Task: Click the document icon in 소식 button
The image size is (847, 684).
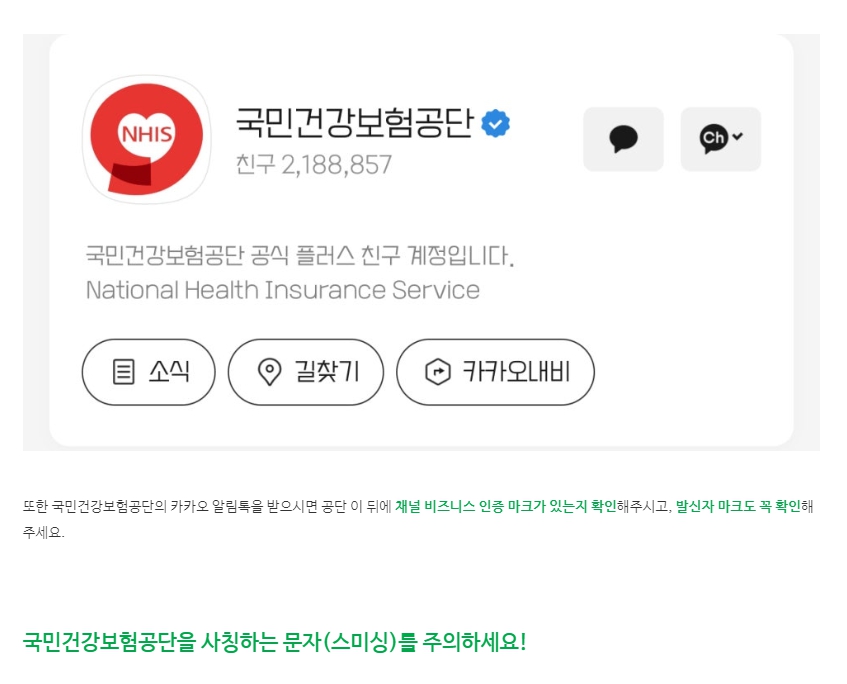Action: 123,372
